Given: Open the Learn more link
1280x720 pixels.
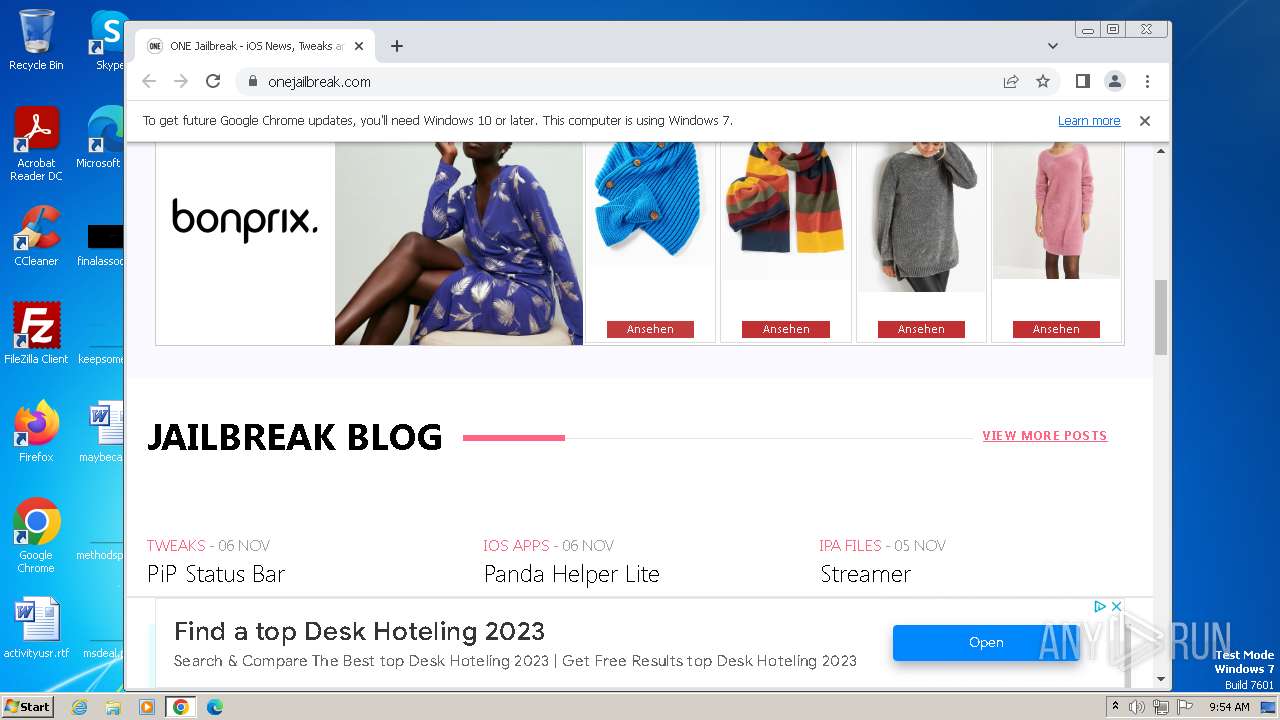Looking at the screenshot, I should 1089,121.
